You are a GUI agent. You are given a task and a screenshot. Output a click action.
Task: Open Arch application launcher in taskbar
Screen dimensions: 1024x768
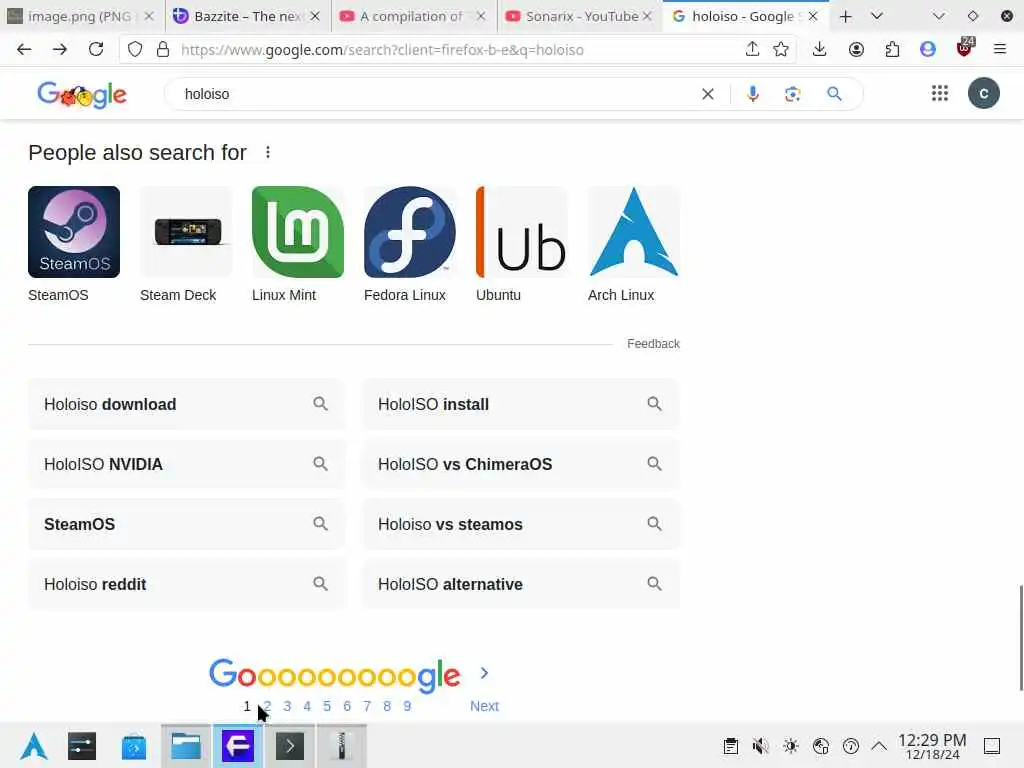[x=34, y=746]
